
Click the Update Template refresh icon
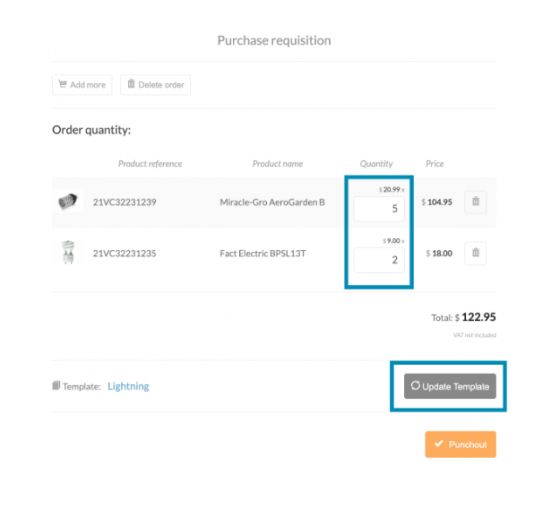coord(415,385)
